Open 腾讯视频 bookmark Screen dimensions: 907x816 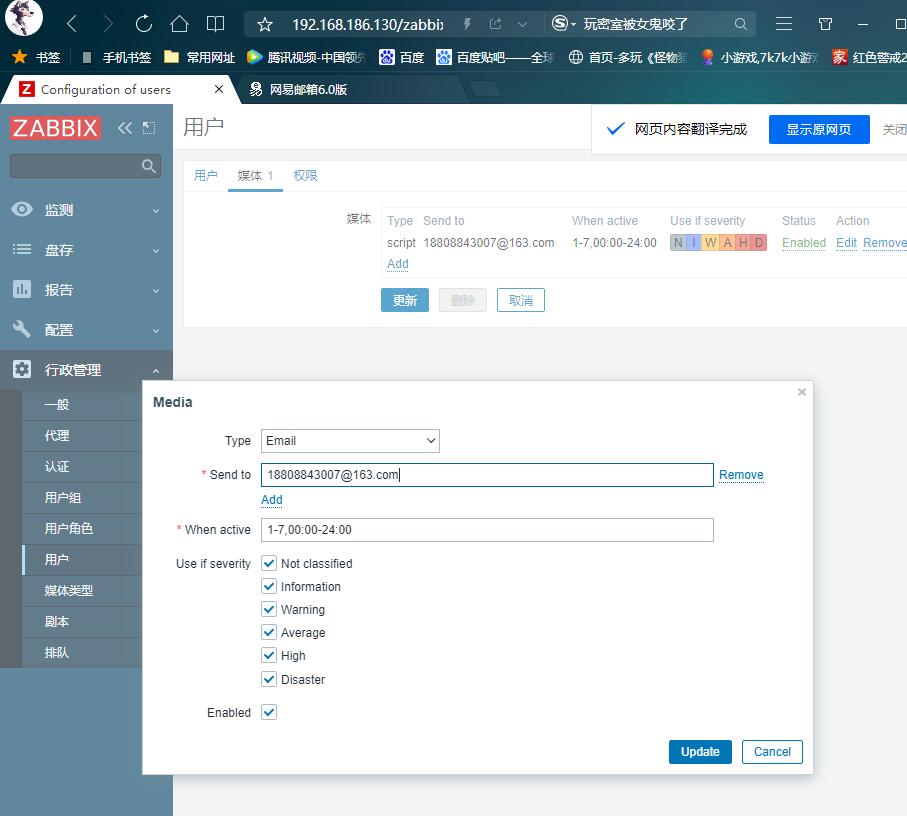point(306,57)
